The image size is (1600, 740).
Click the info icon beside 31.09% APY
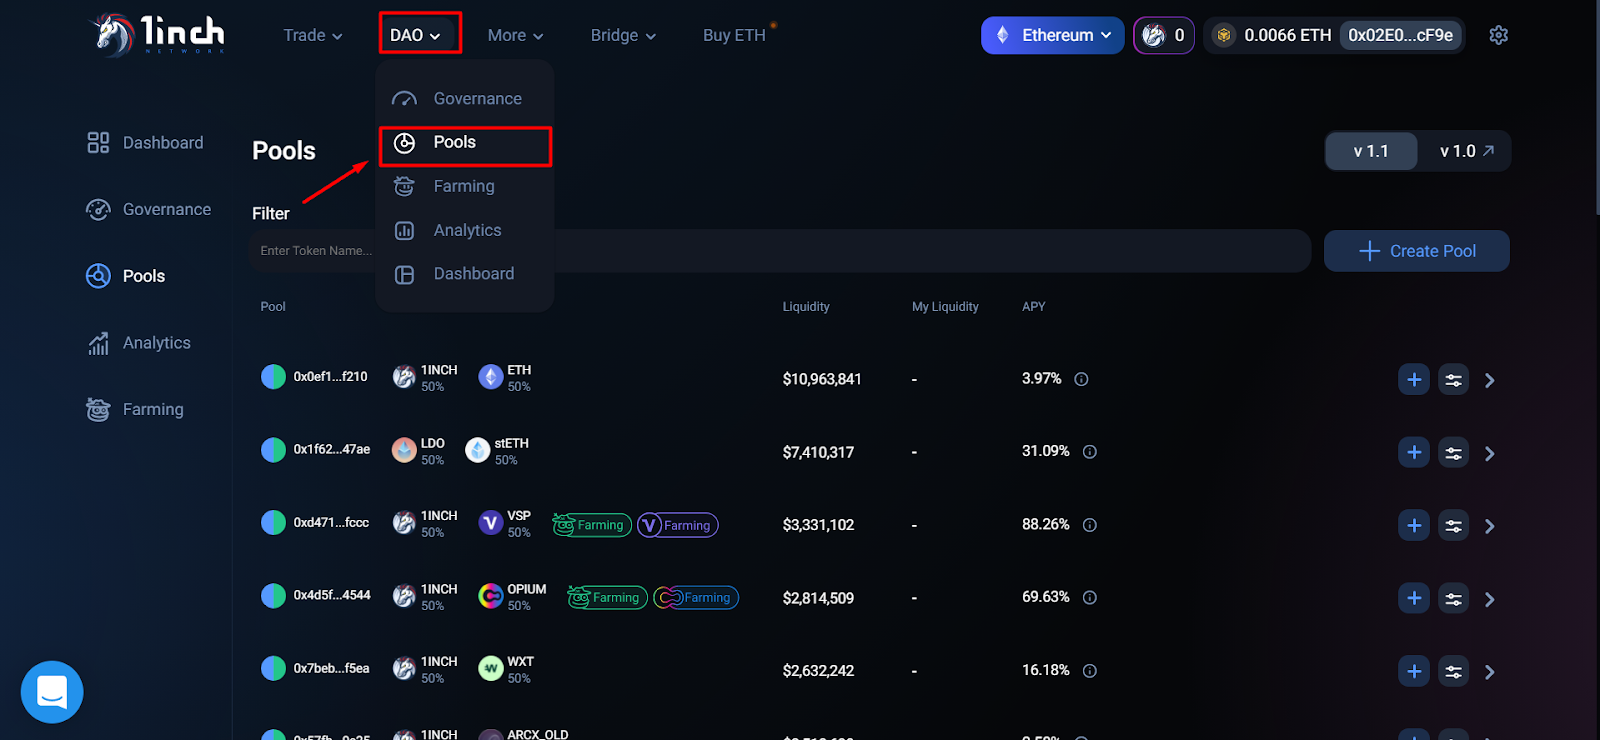[x=1090, y=452]
